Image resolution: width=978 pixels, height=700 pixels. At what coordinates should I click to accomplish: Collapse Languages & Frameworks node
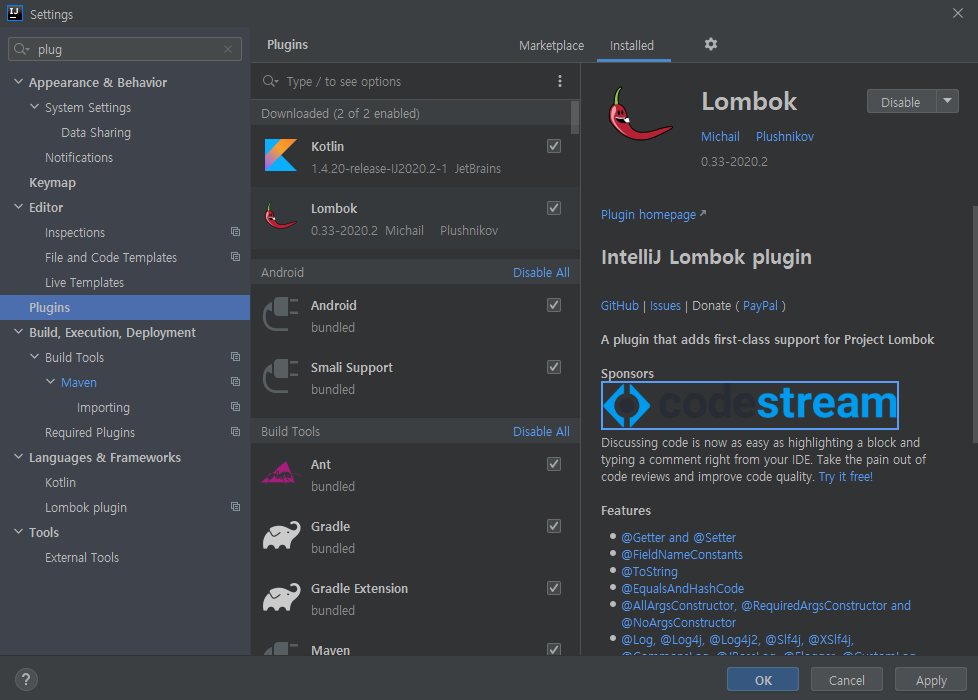19,457
